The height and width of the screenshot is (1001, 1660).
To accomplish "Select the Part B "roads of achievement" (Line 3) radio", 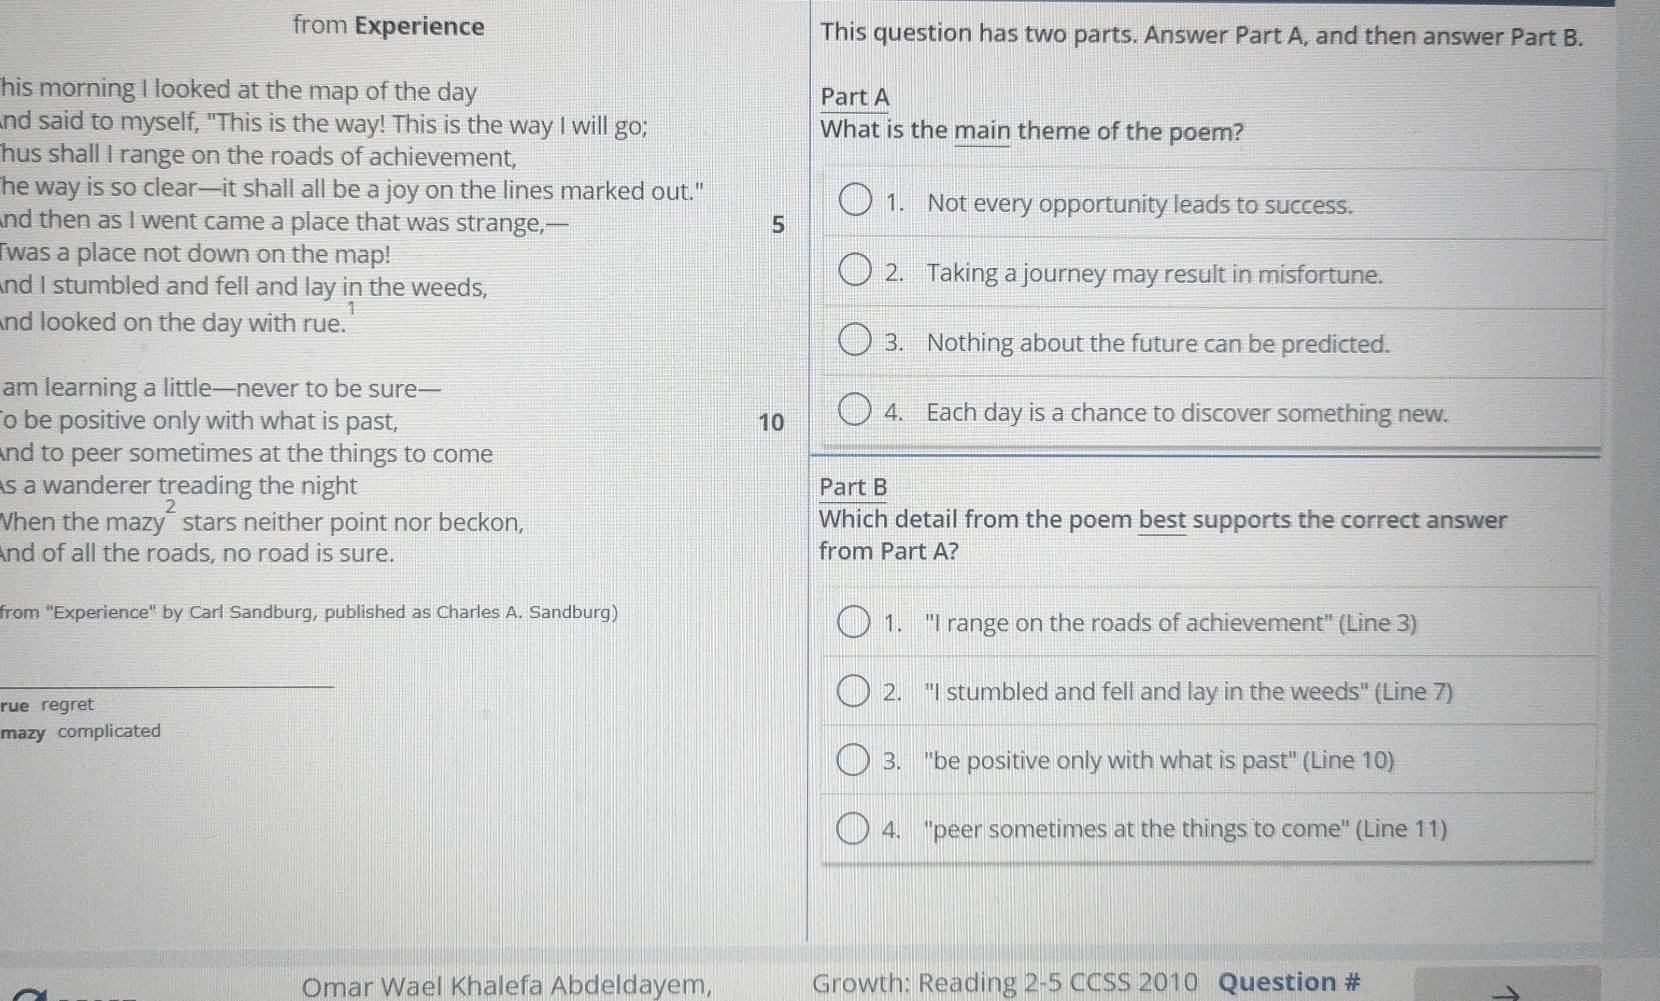I will [x=853, y=621].
